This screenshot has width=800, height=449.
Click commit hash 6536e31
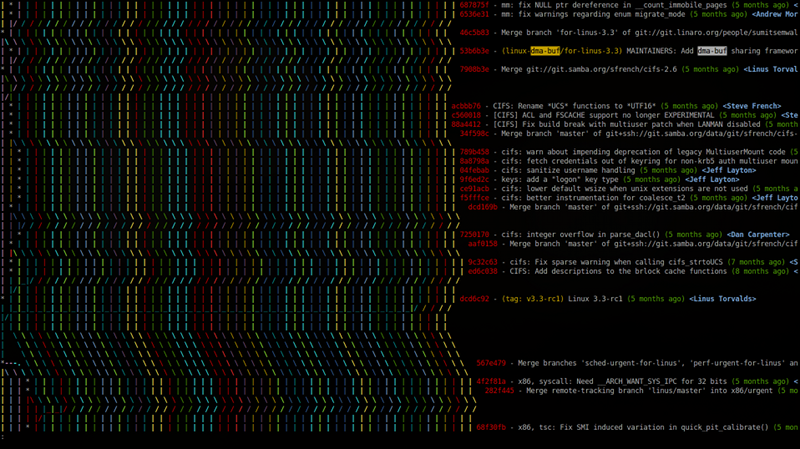(474, 14)
